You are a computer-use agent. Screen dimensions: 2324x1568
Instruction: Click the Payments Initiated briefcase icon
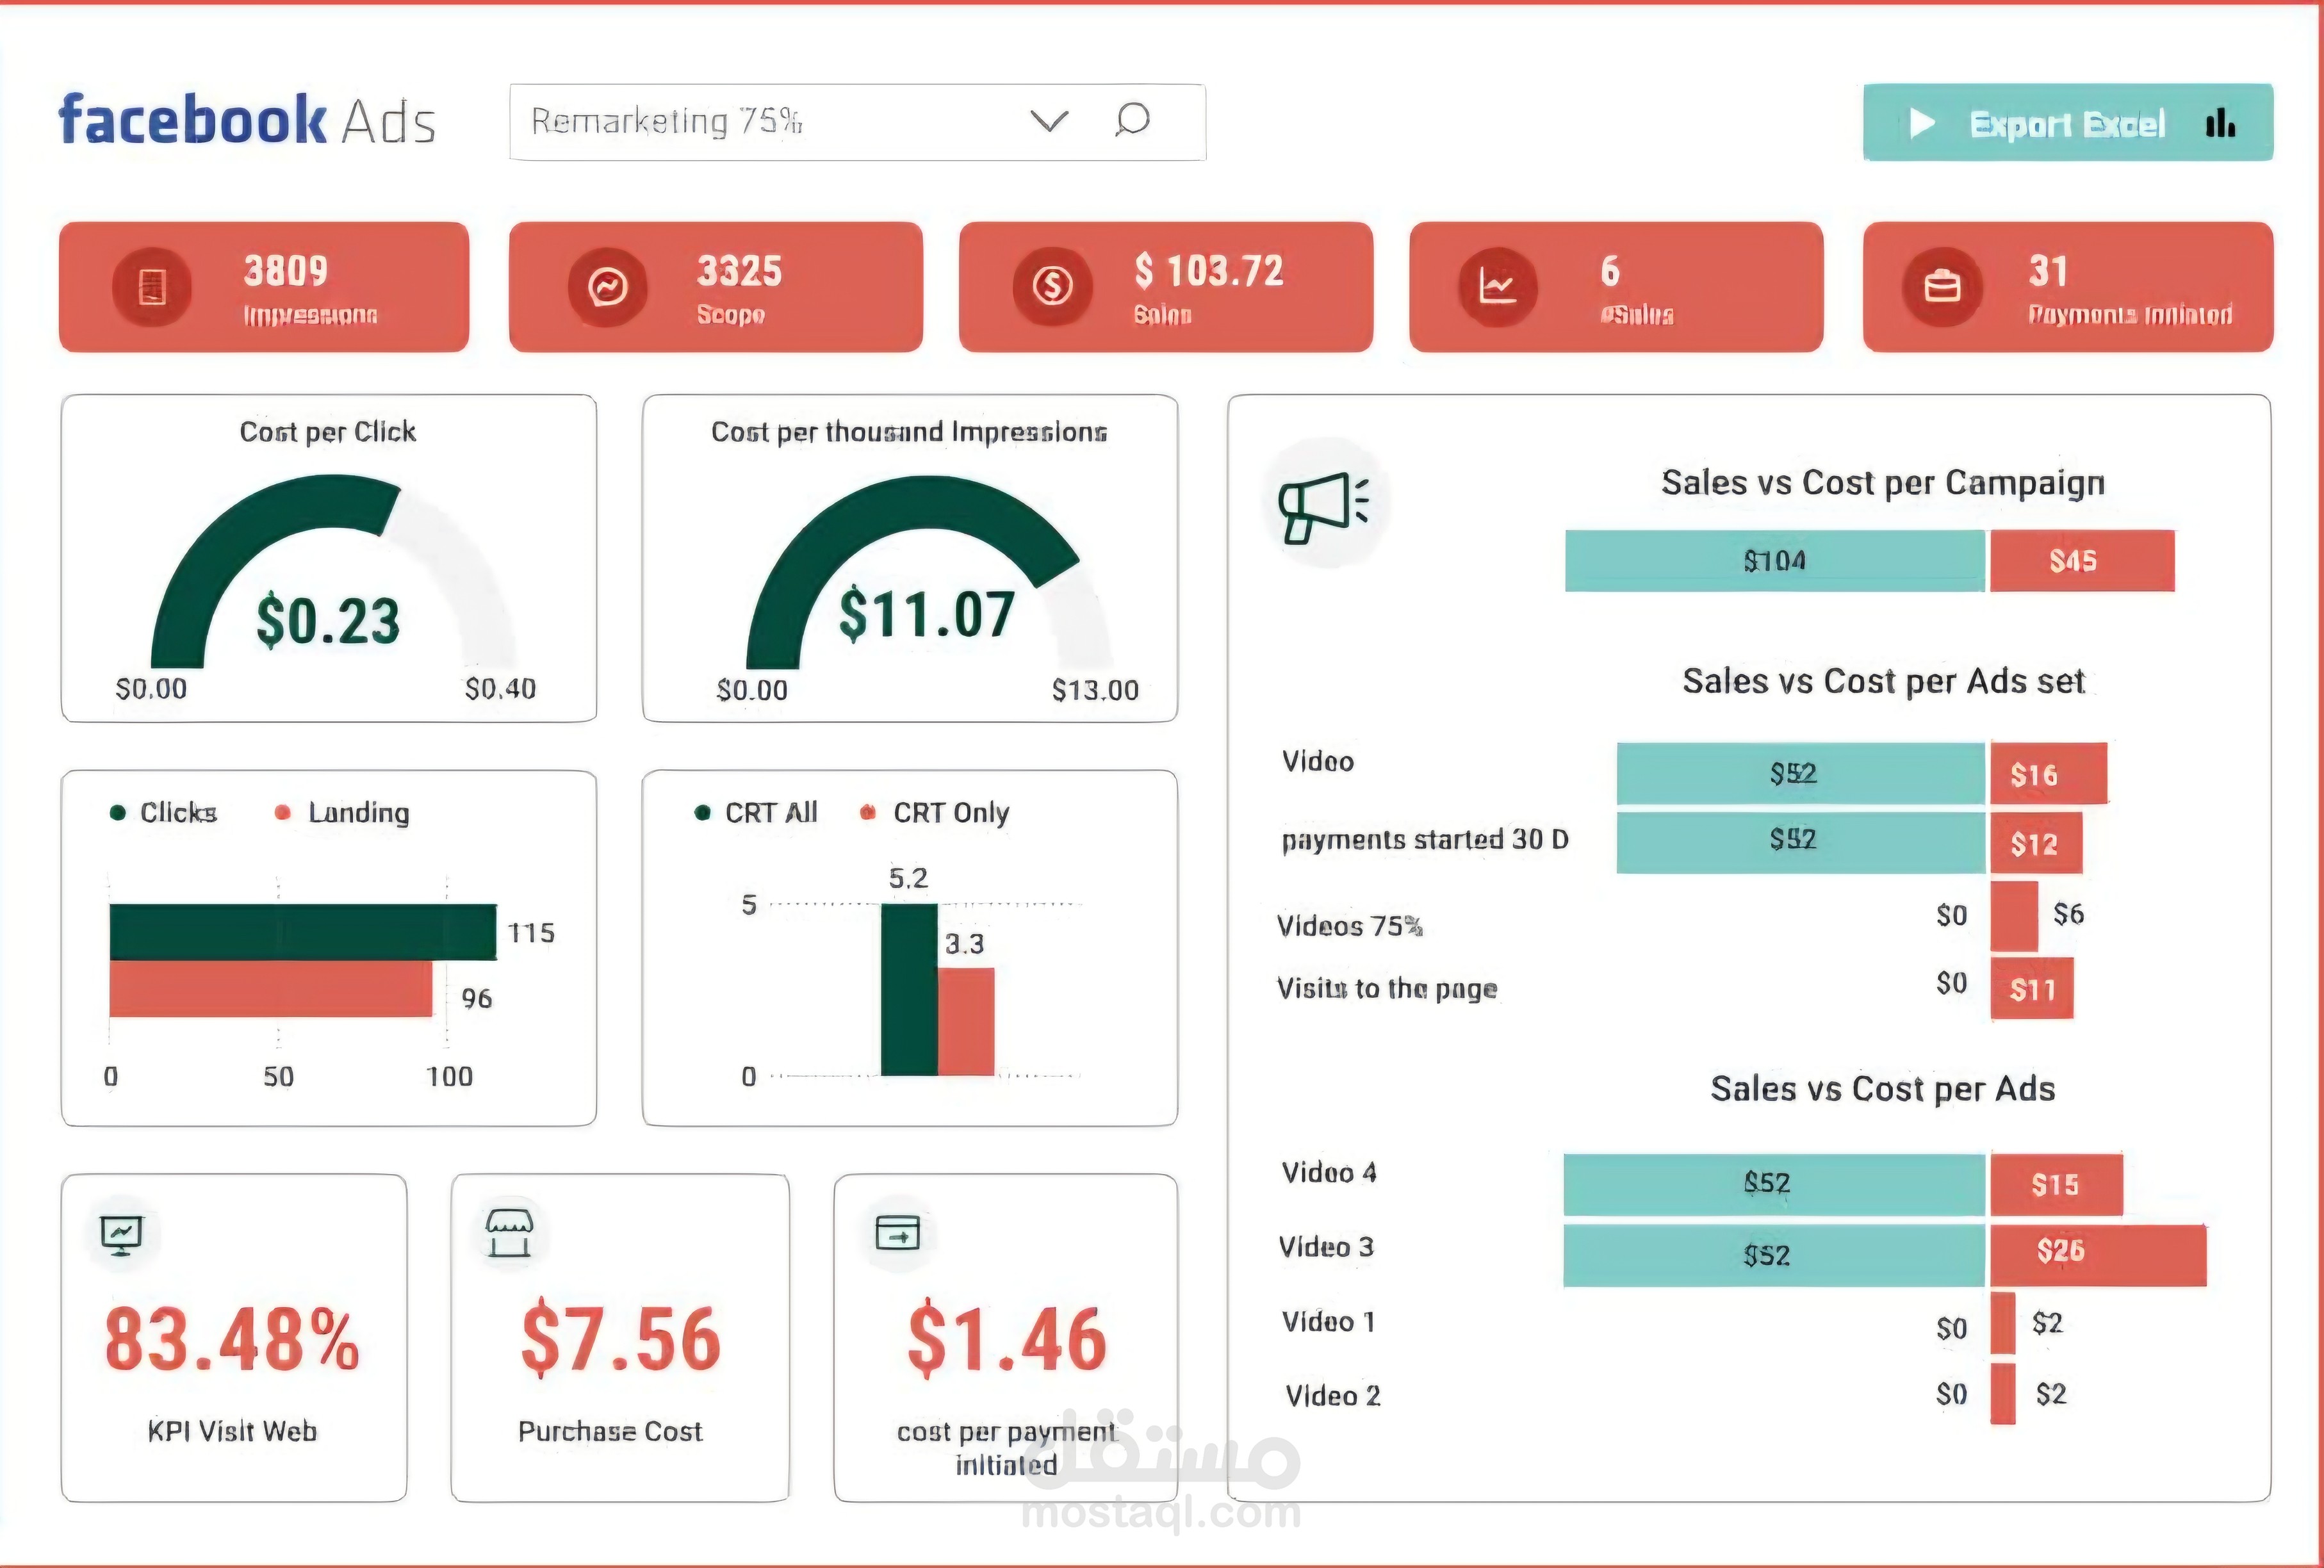1941,287
